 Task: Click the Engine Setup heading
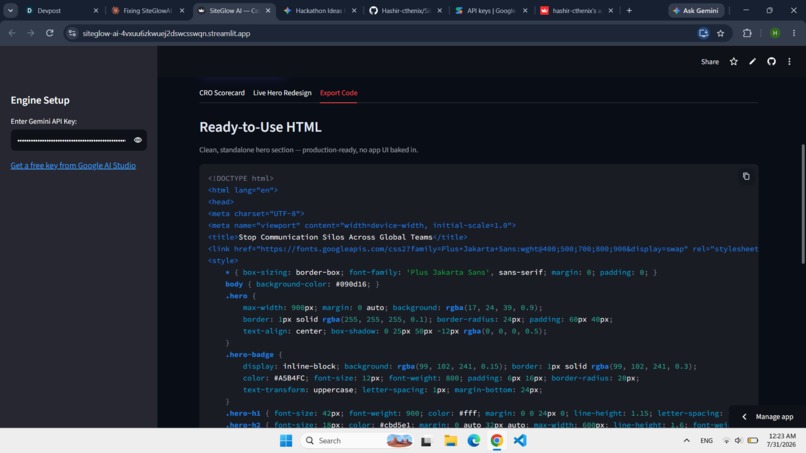click(x=40, y=100)
